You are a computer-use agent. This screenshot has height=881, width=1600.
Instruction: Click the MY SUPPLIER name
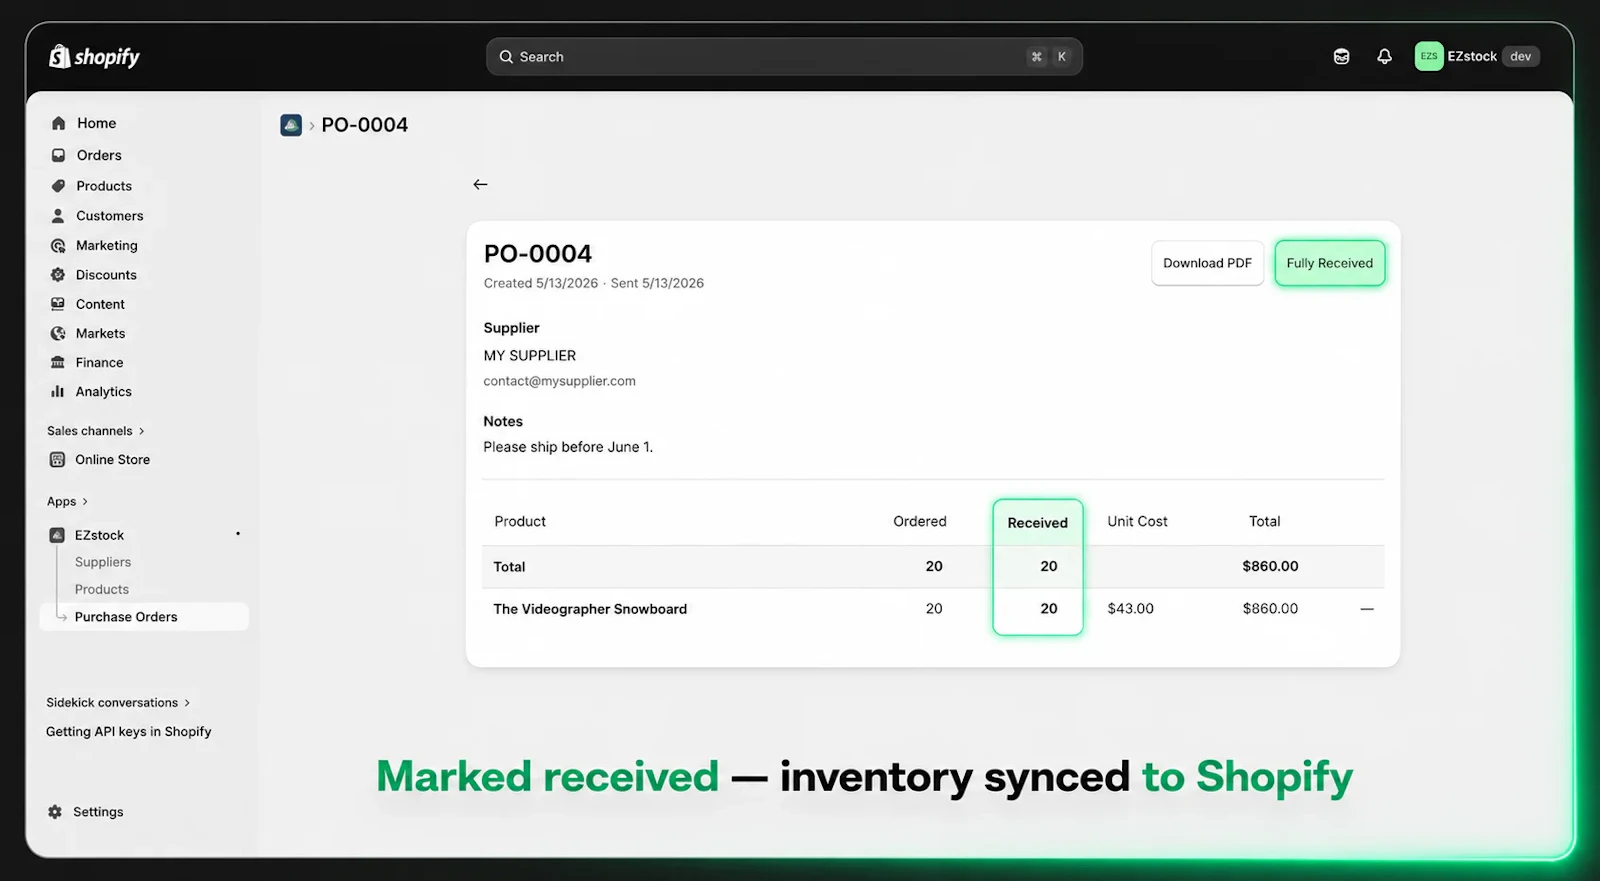530,356
